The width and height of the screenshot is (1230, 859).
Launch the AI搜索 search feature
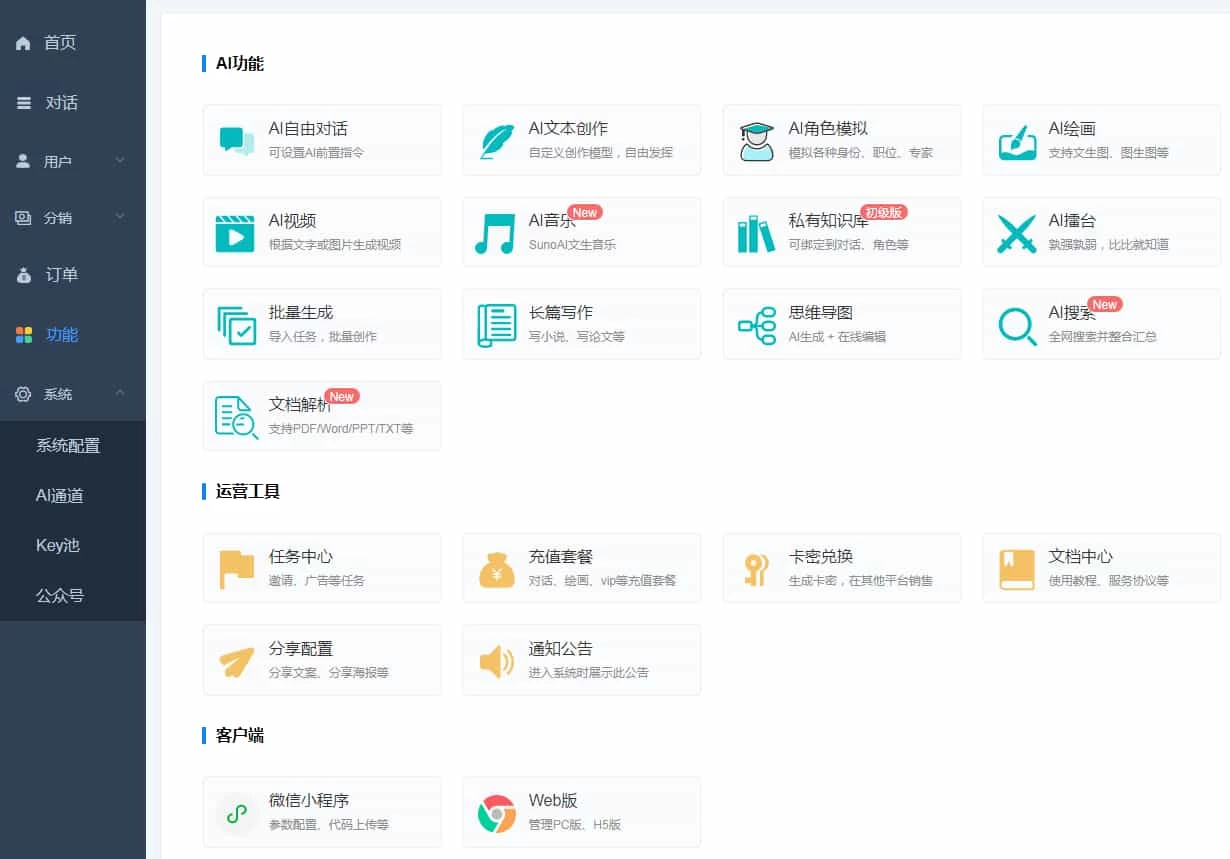coord(1101,323)
